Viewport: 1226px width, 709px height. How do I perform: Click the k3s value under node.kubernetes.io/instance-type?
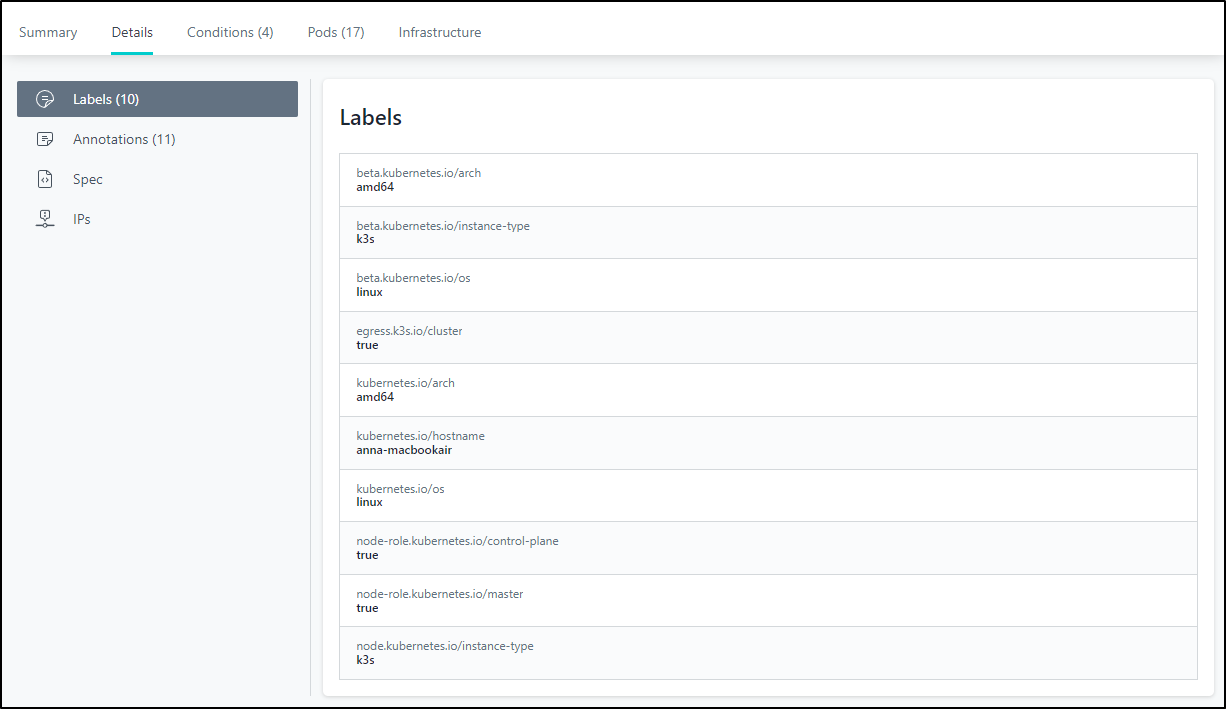[x=365, y=660]
